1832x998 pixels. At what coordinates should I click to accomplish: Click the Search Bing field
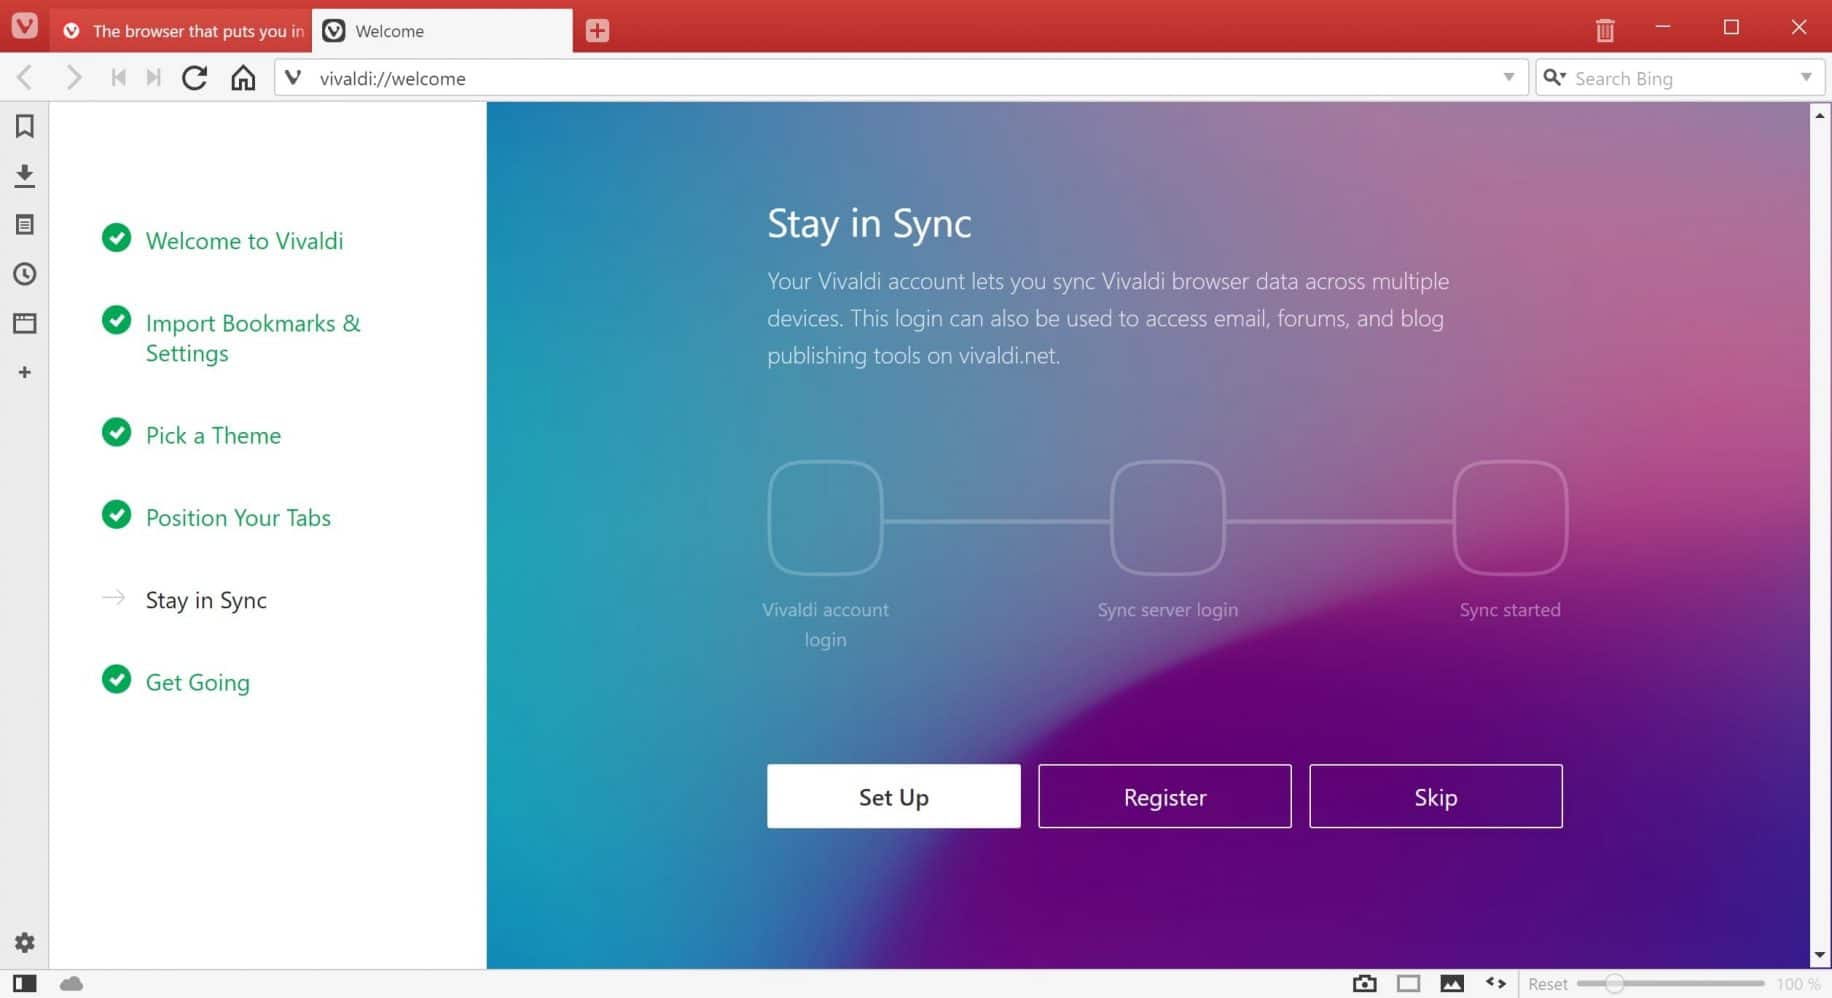point(1682,78)
